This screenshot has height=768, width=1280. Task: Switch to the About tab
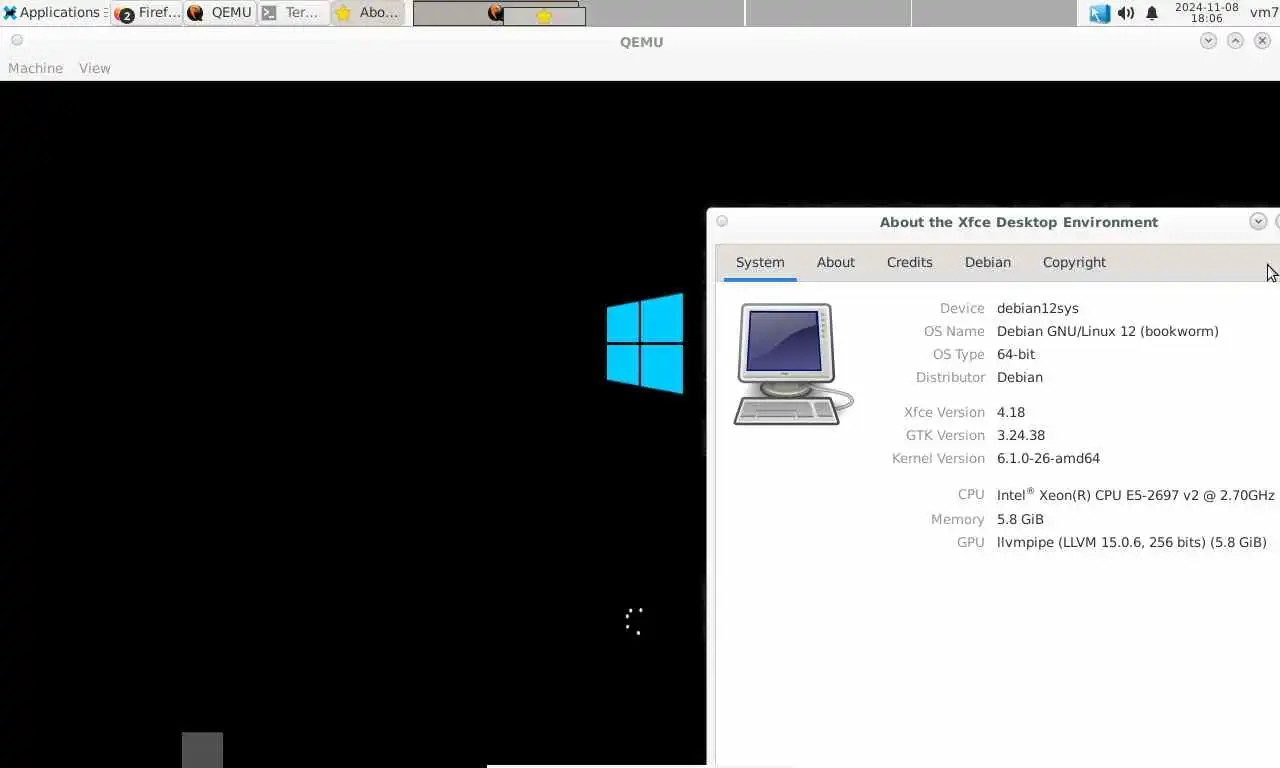[x=836, y=263]
